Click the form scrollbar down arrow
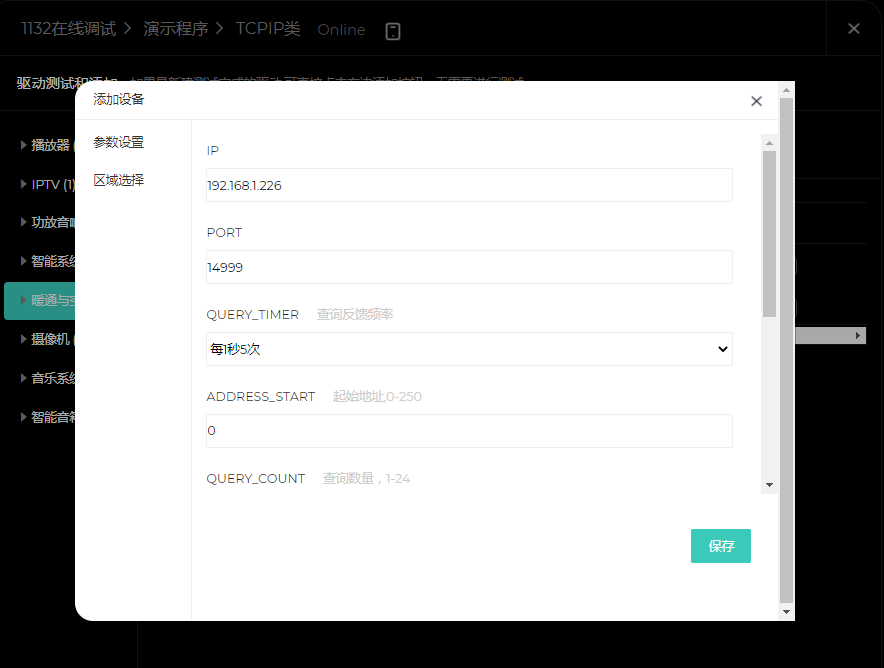The width and height of the screenshot is (884, 668). [x=769, y=485]
